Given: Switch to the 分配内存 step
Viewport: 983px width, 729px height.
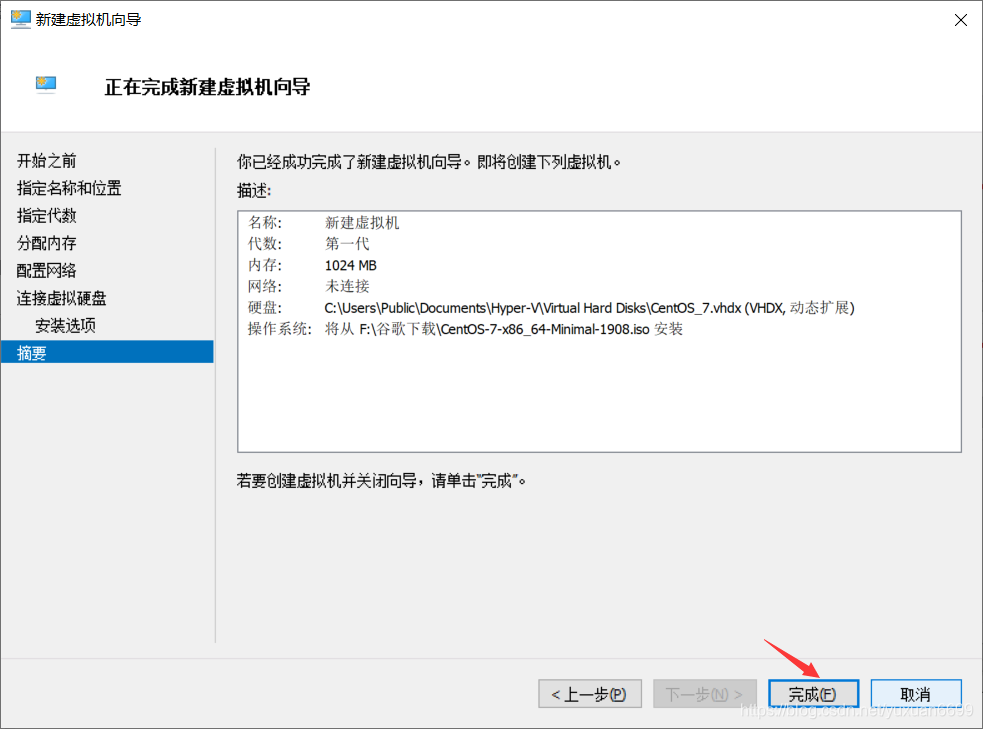Looking at the screenshot, I should [x=46, y=243].
